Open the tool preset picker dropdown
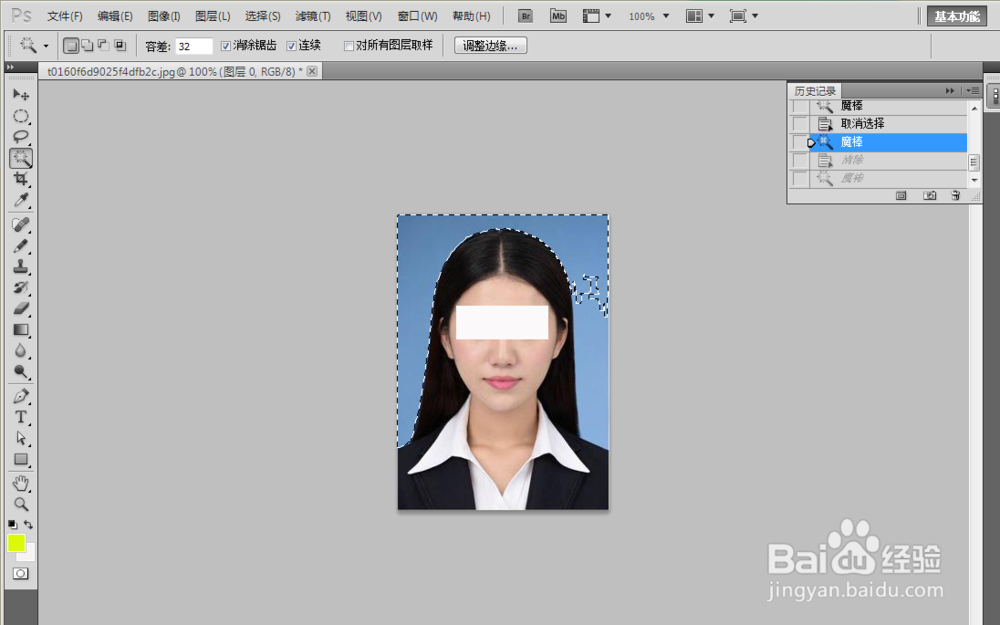1000x625 pixels. 46,46
